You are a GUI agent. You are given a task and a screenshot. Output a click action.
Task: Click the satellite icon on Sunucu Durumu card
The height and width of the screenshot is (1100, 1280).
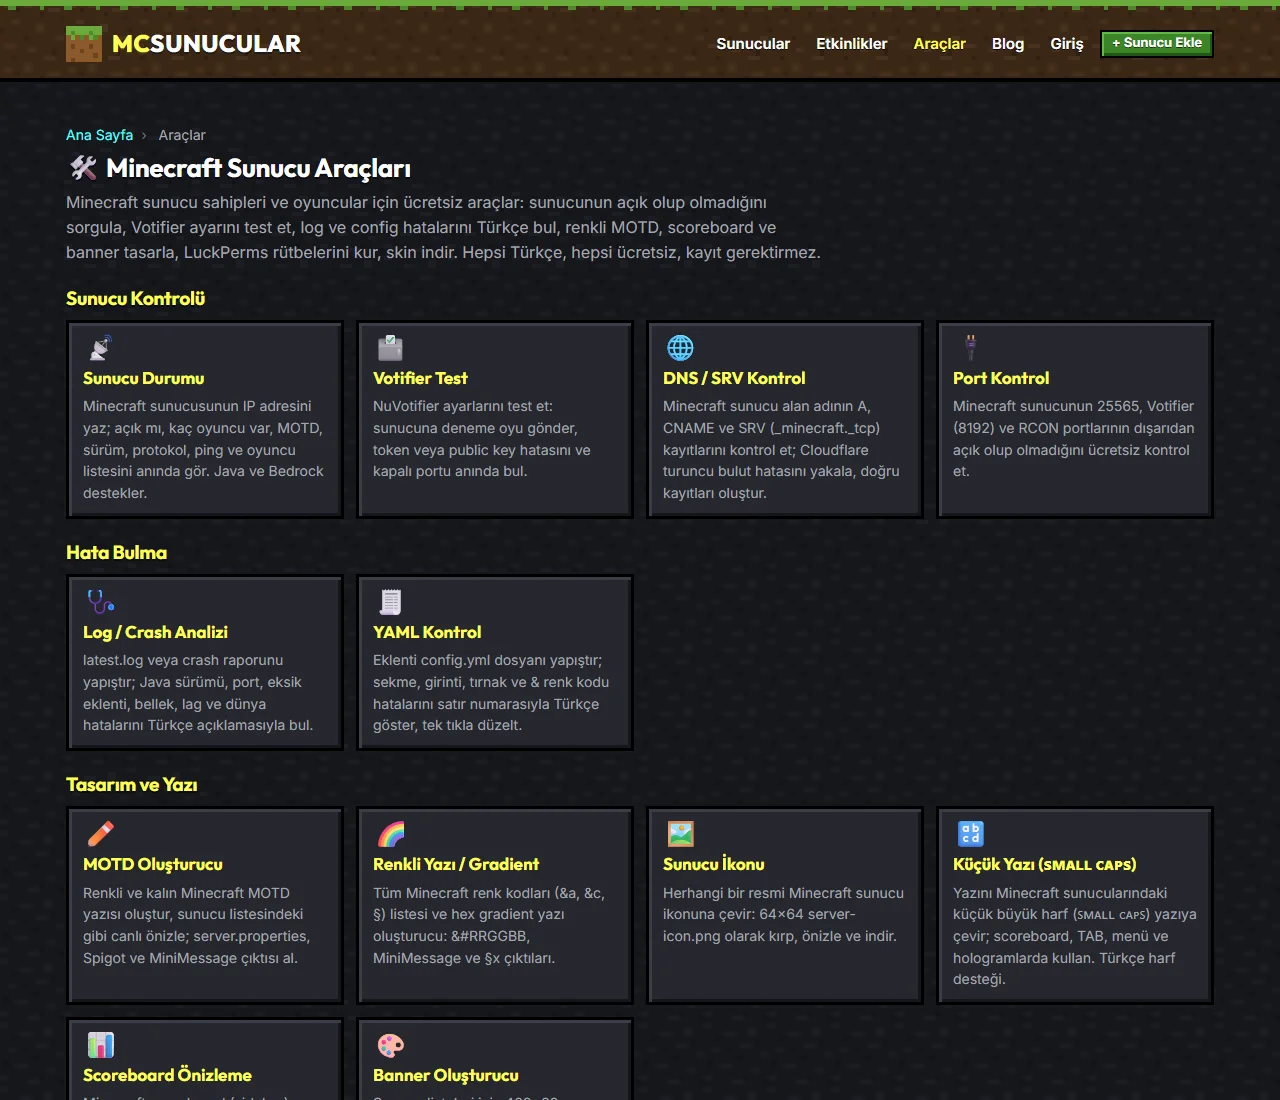pyautogui.click(x=99, y=348)
